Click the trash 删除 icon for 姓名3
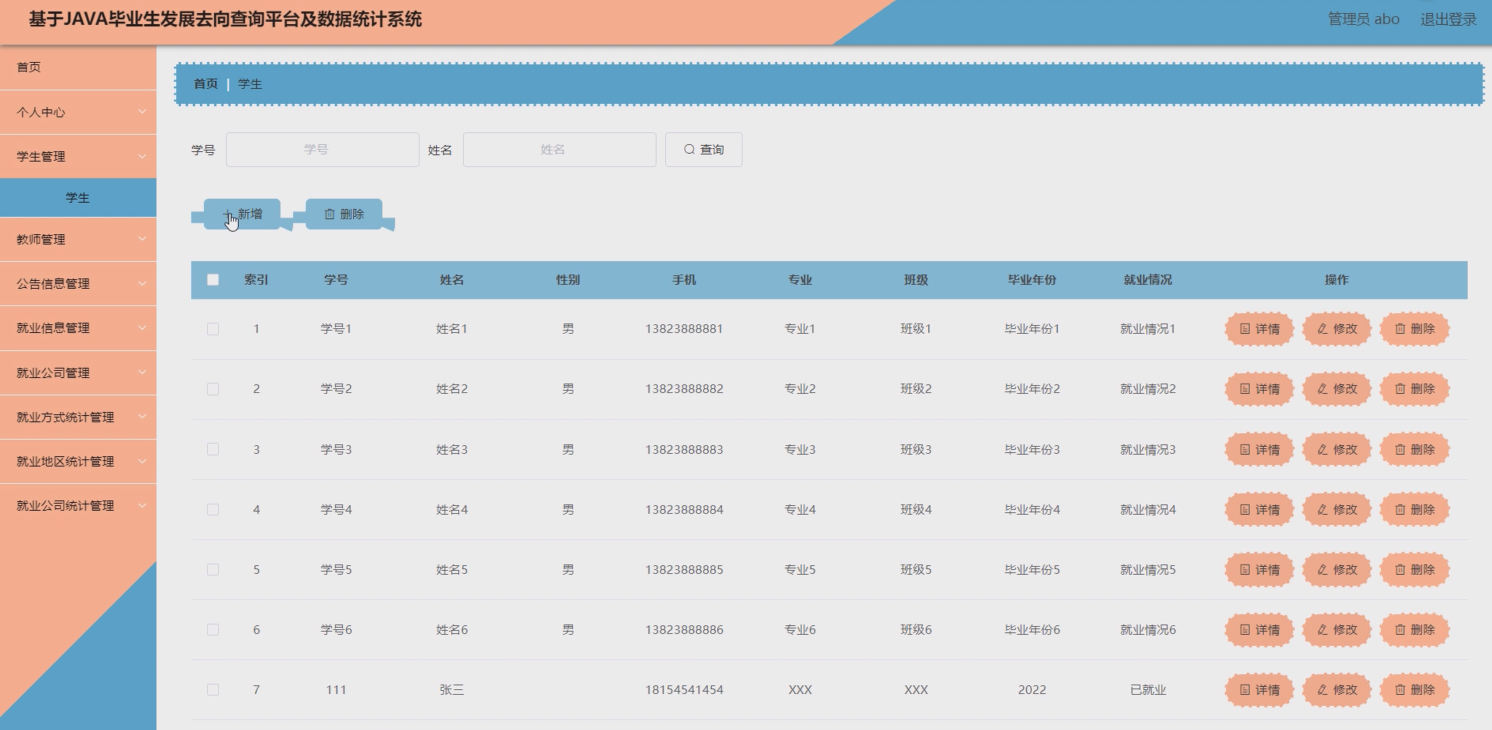The width and height of the screenshot is (1492, 730). [1402, 449]
